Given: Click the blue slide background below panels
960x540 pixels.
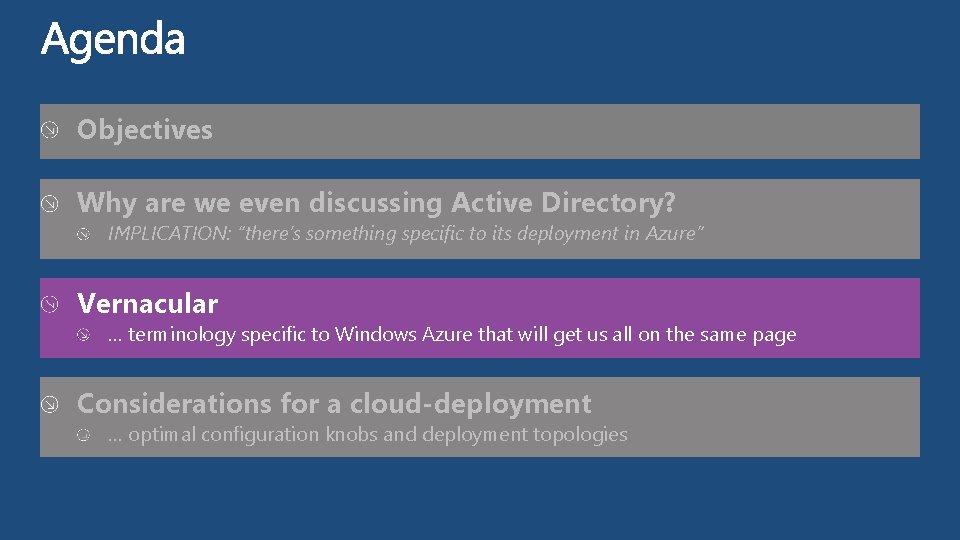Looking at the screenshot, I should tap(480, 500).
